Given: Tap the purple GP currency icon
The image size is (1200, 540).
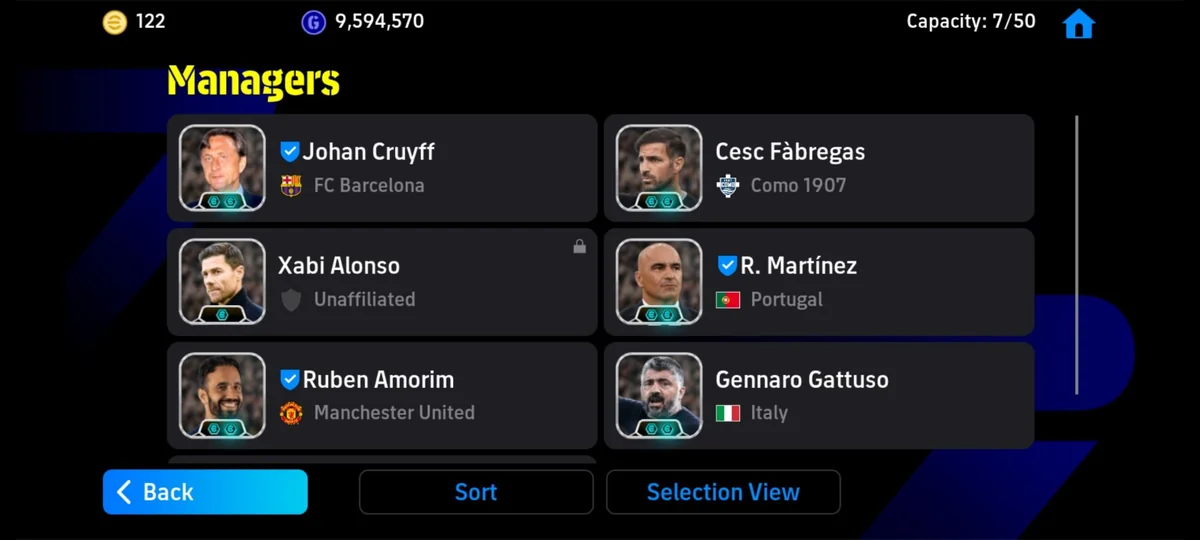Looking at the screenshot, I should [314, 22].
